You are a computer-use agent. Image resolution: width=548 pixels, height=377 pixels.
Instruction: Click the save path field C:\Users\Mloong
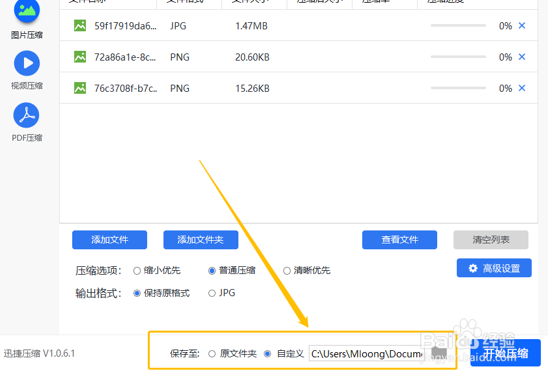pyautogui.click(x=366, y=354)
